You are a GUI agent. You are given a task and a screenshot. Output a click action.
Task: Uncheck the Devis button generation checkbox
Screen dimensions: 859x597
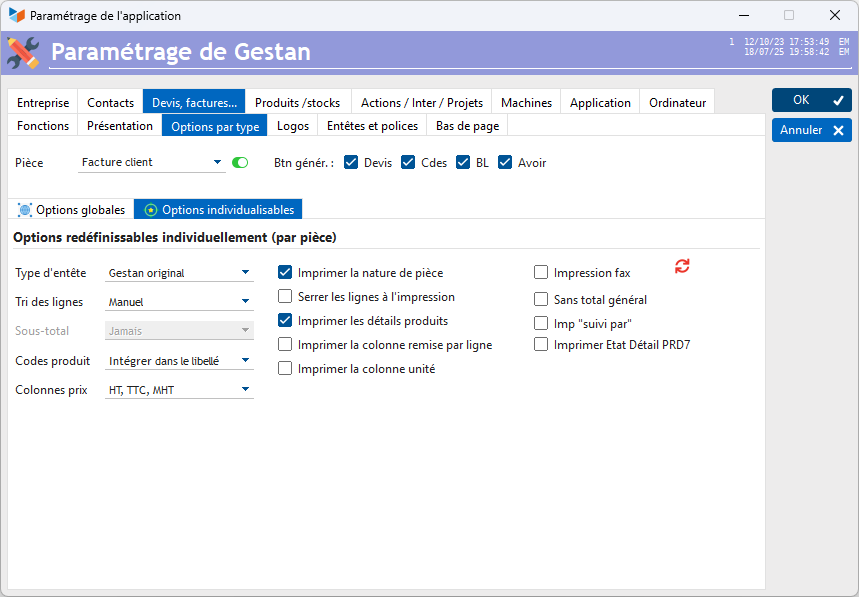(351, 162)
